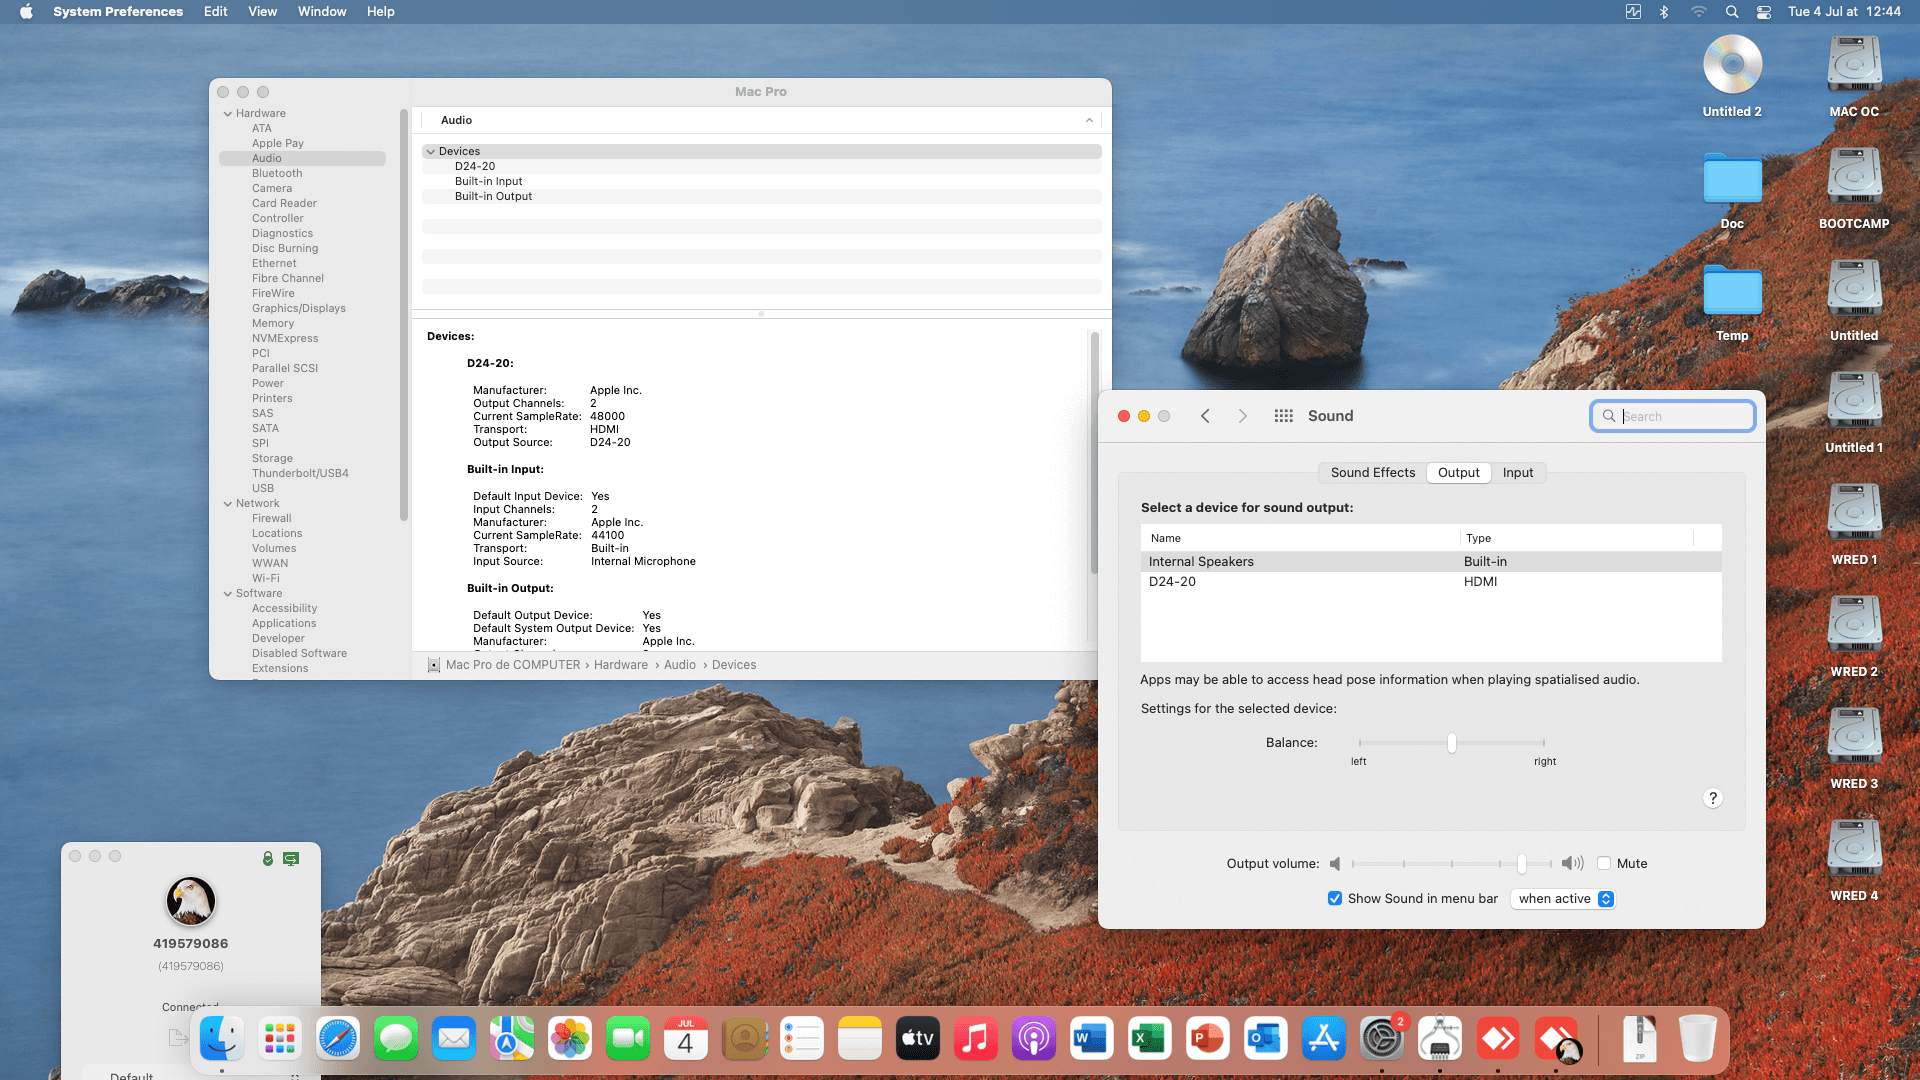
Task: Click the Bluetooth icon in the menu bar
Action: [1664, 12]
